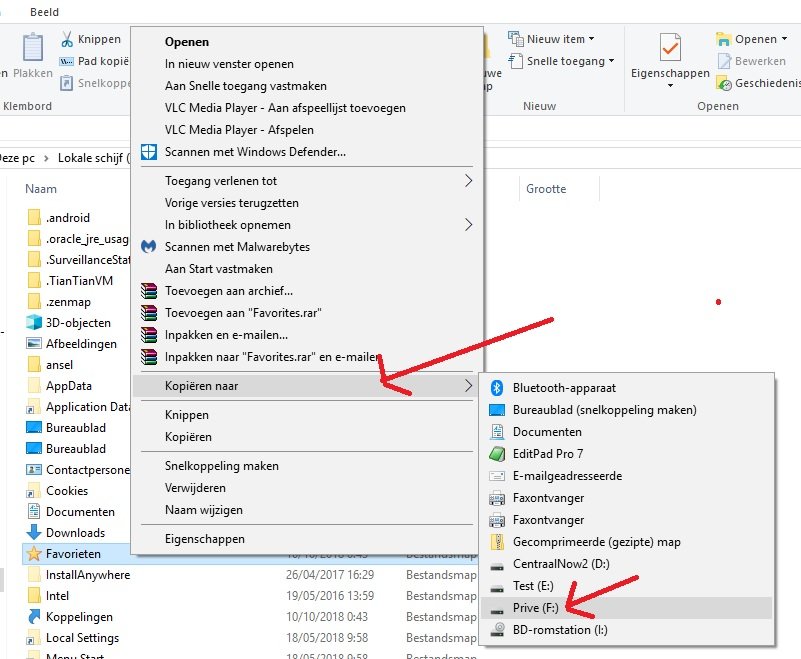Select the .zenmap folder
The height and width of the screenshot is (659, 801).
point(68,302)
